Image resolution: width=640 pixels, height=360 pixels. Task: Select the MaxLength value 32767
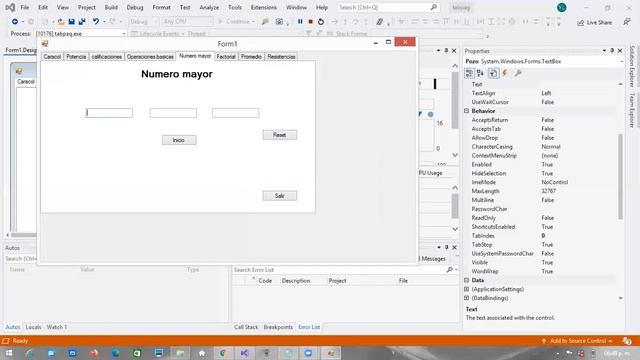549,191
